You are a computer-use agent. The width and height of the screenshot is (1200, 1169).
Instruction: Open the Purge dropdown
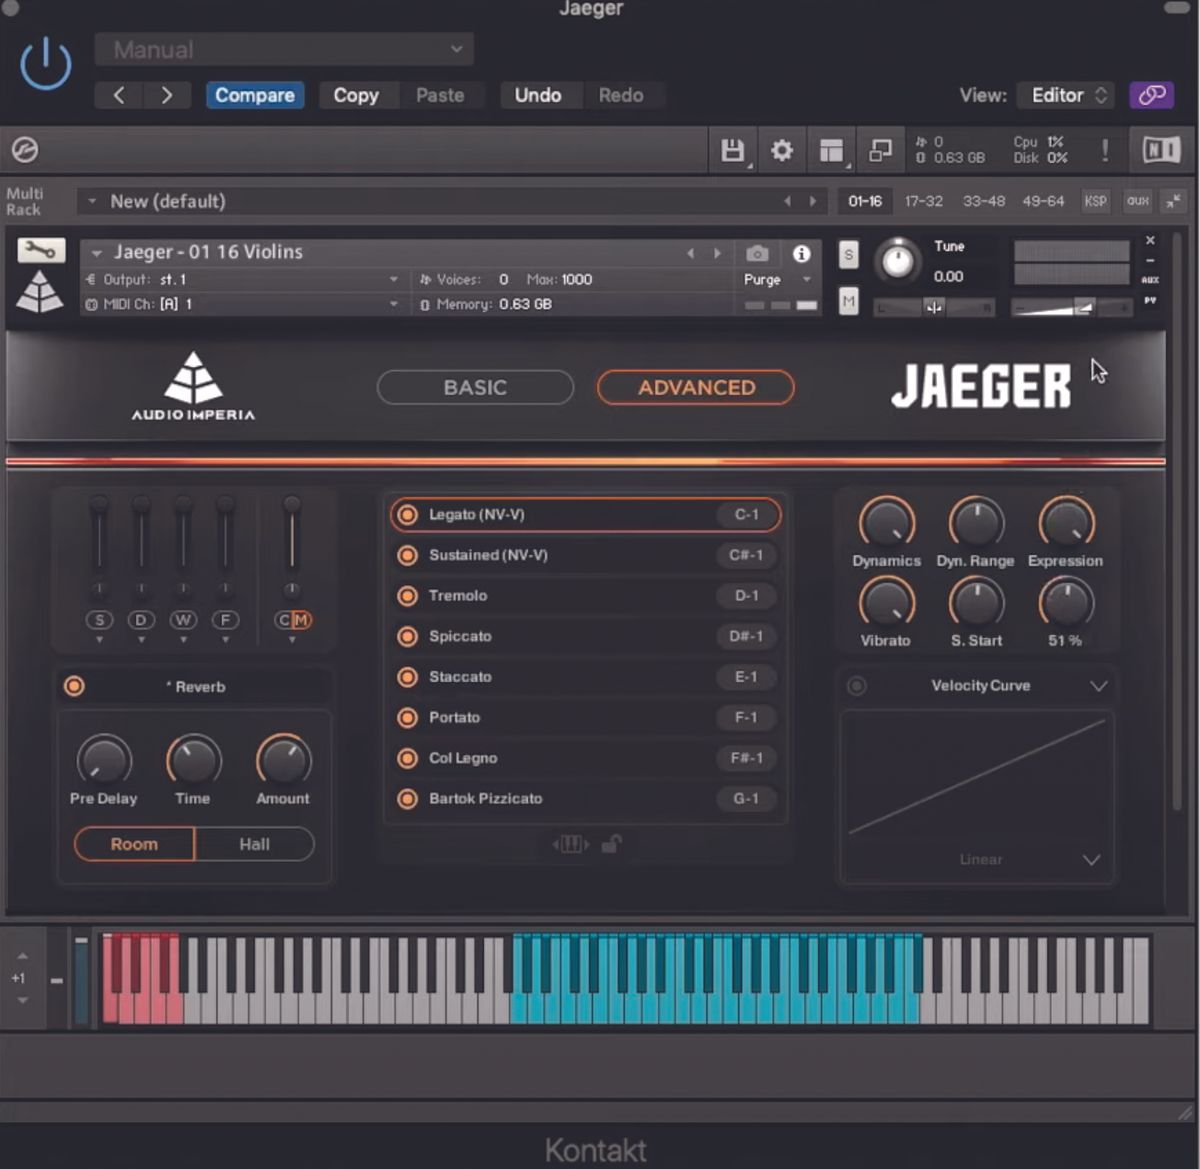click(x=778, y=280)
